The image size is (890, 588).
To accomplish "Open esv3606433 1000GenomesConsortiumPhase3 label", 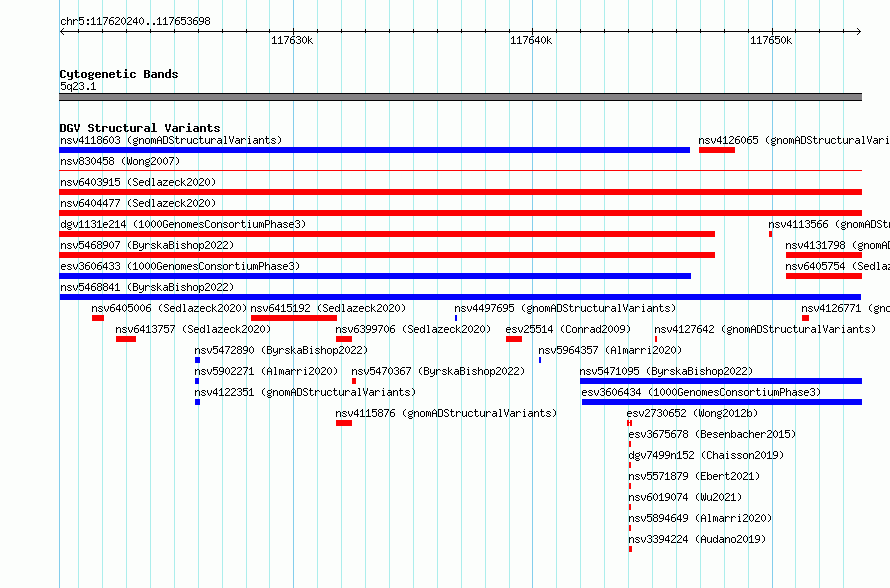I will [x=180, y=266].
